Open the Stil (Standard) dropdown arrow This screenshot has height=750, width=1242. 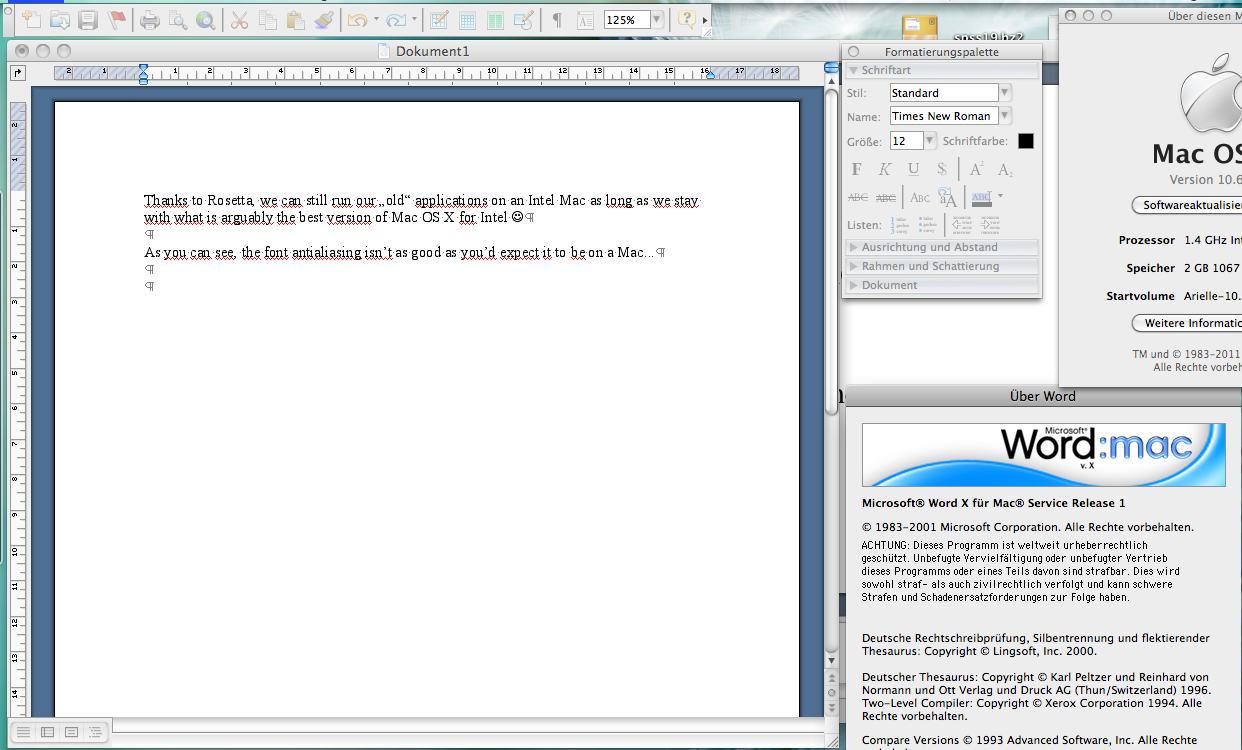[x=1005, y=92]
